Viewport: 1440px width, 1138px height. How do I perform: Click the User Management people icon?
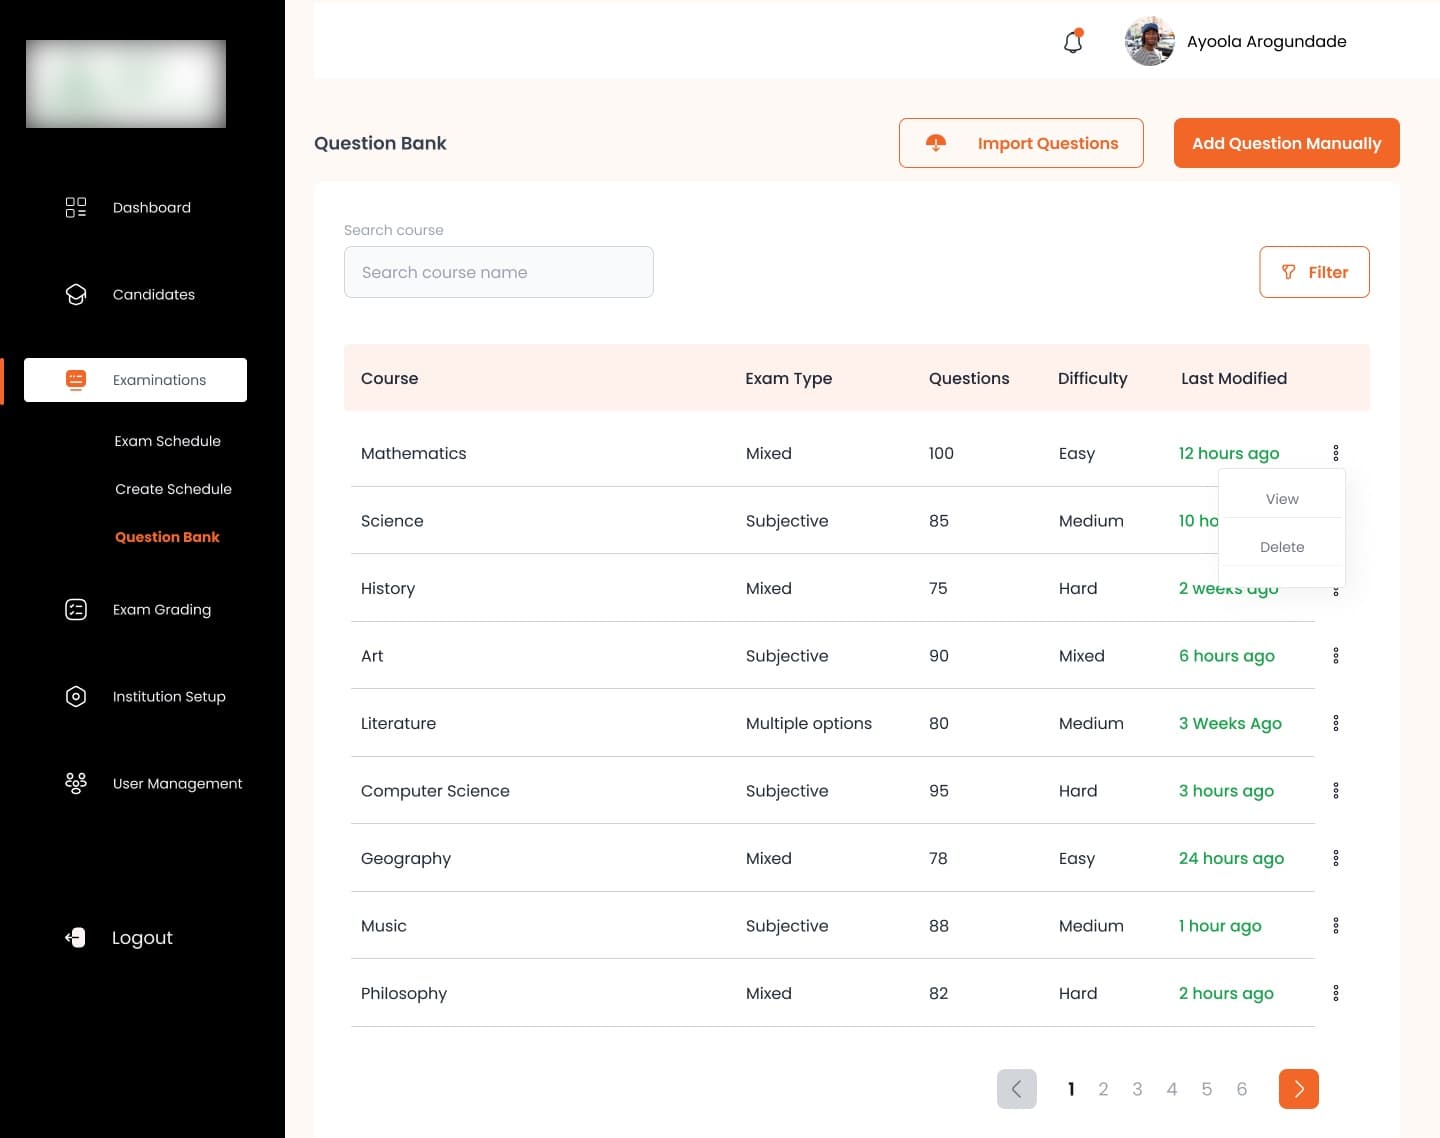click(76, 783)
